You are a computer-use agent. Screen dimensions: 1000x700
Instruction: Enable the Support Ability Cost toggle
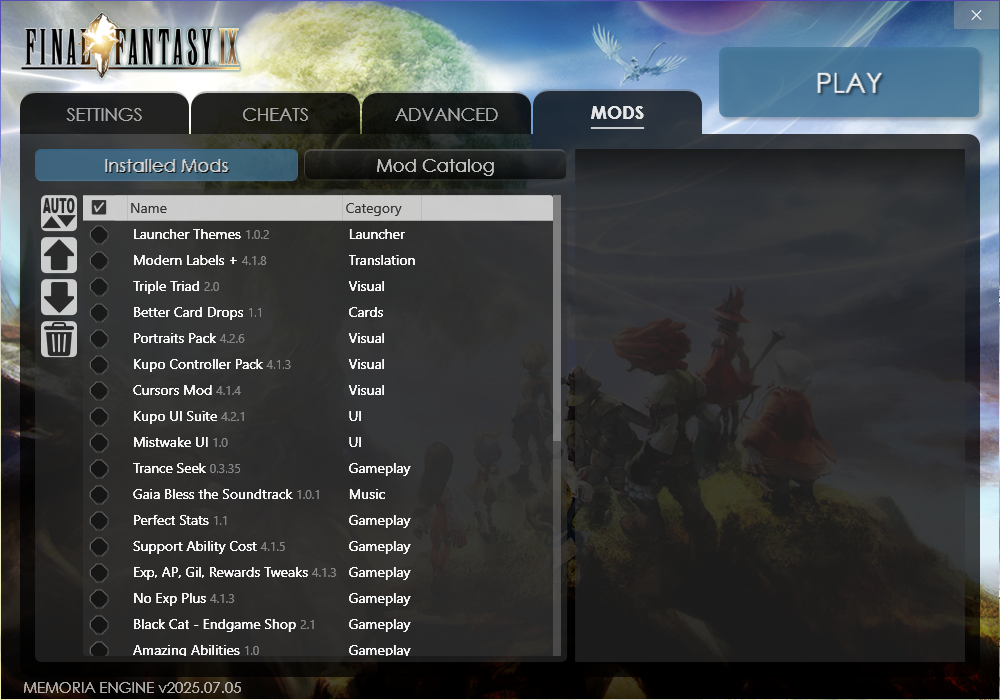pyautogui.click(x=99, y=546)
